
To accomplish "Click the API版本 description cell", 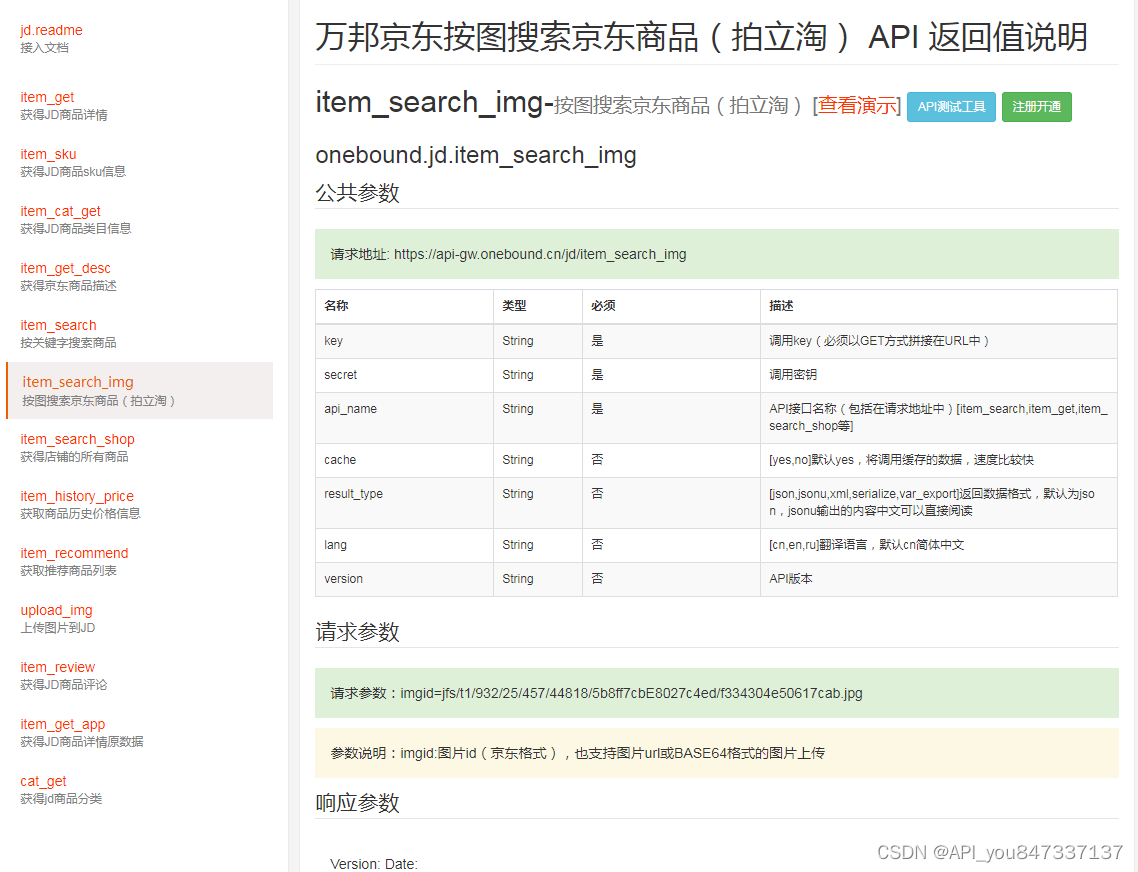I will tap(938, 579).
